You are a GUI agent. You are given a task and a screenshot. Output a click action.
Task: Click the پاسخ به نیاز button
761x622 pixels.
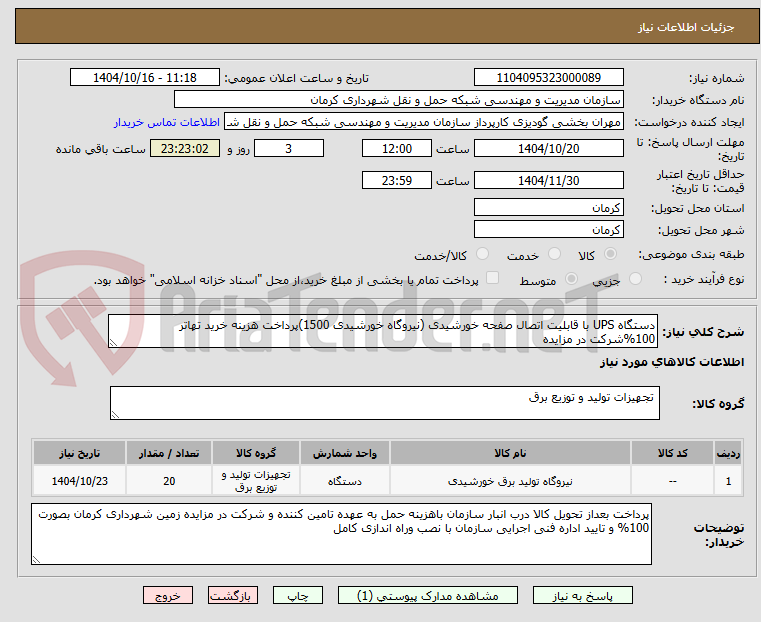pos(582,596)
